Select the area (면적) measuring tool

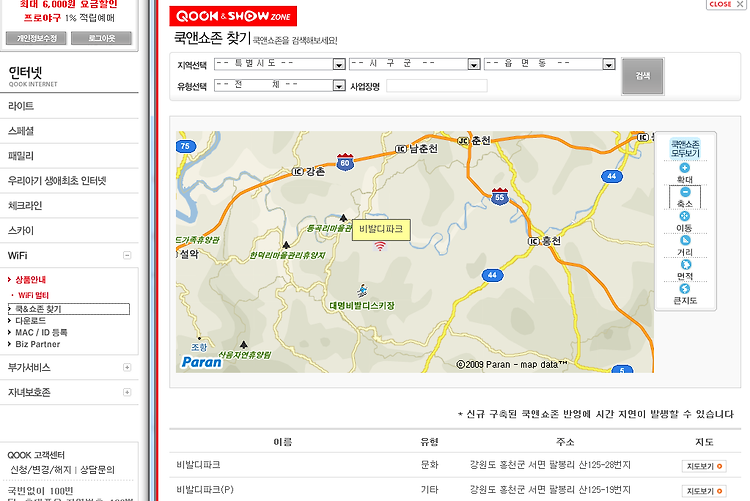point(685,265)
